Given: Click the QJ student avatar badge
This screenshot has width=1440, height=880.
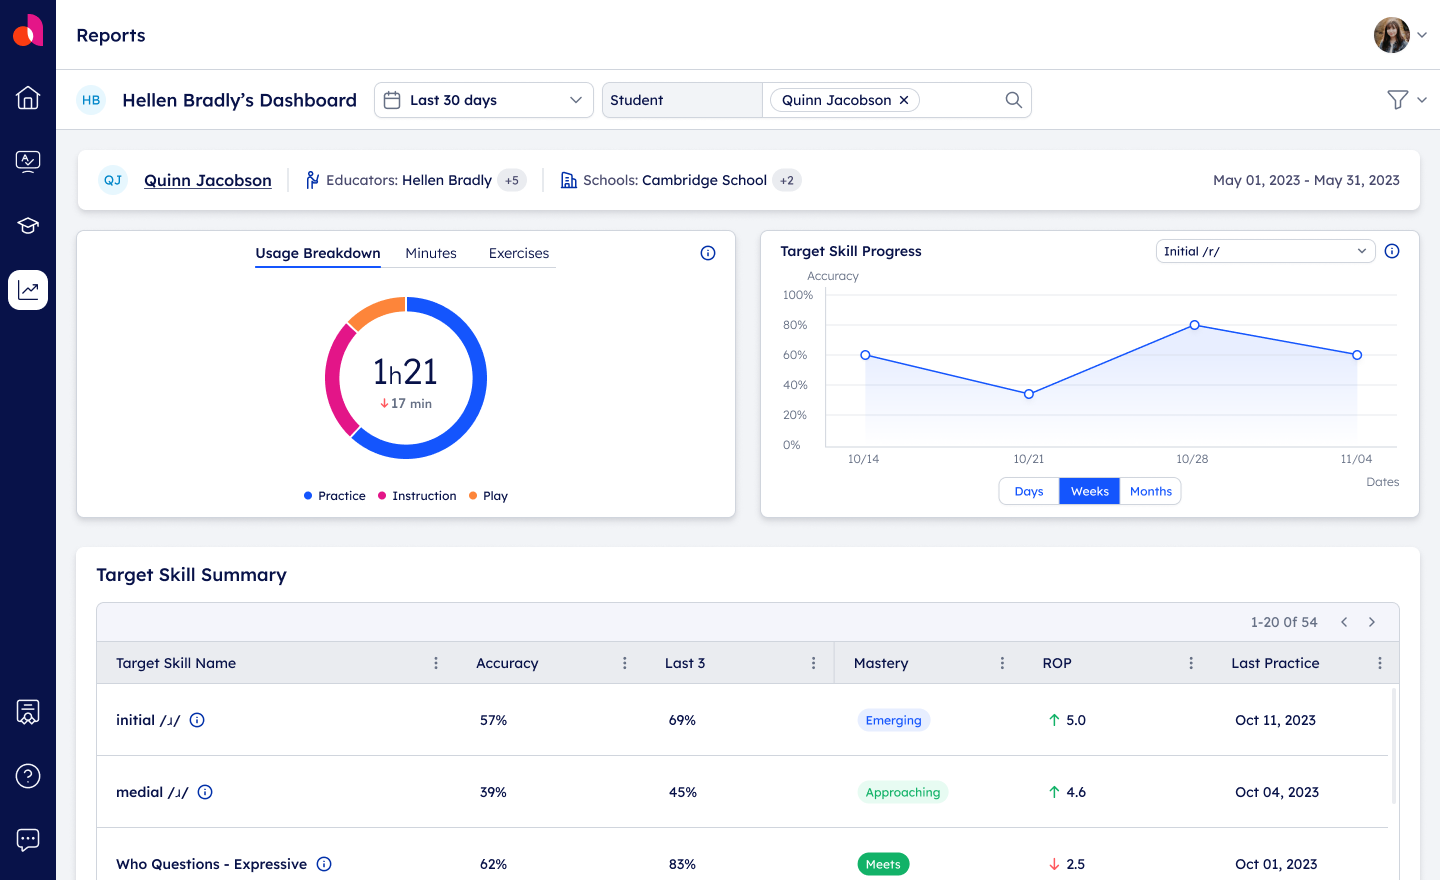Looking at the screenshot, I should click(x=113, y=180).
